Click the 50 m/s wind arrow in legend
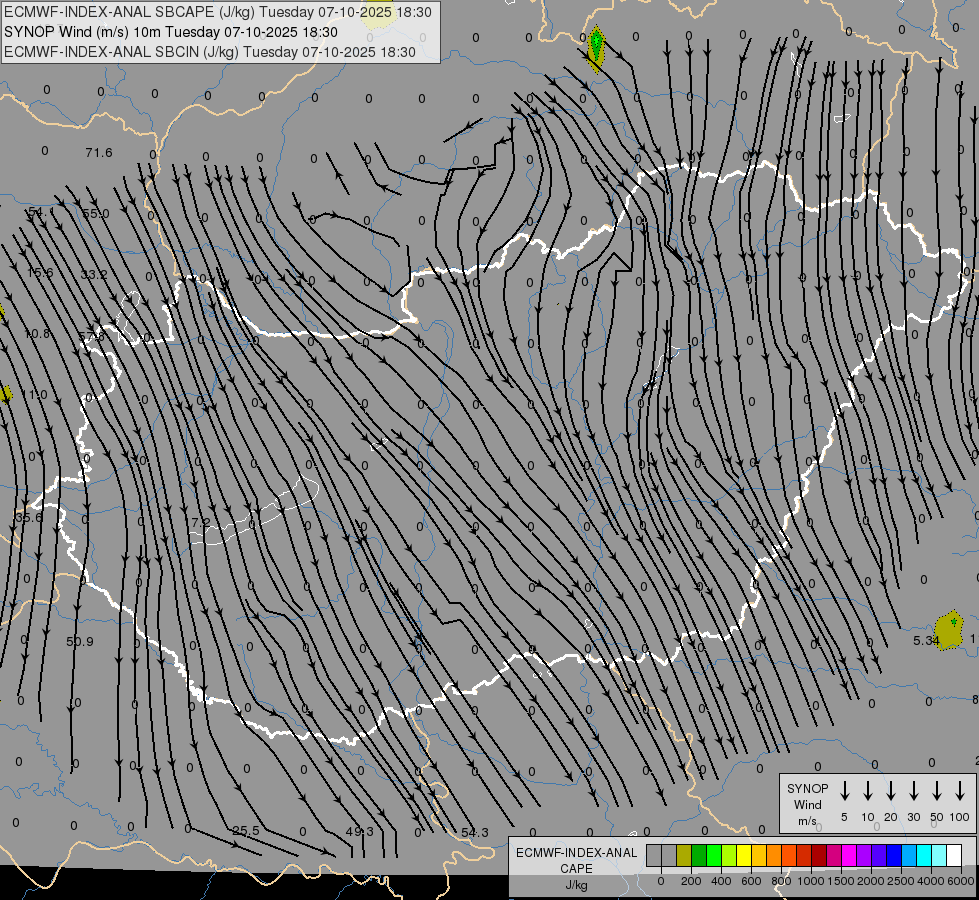979x900 pixels. [937, 791]
